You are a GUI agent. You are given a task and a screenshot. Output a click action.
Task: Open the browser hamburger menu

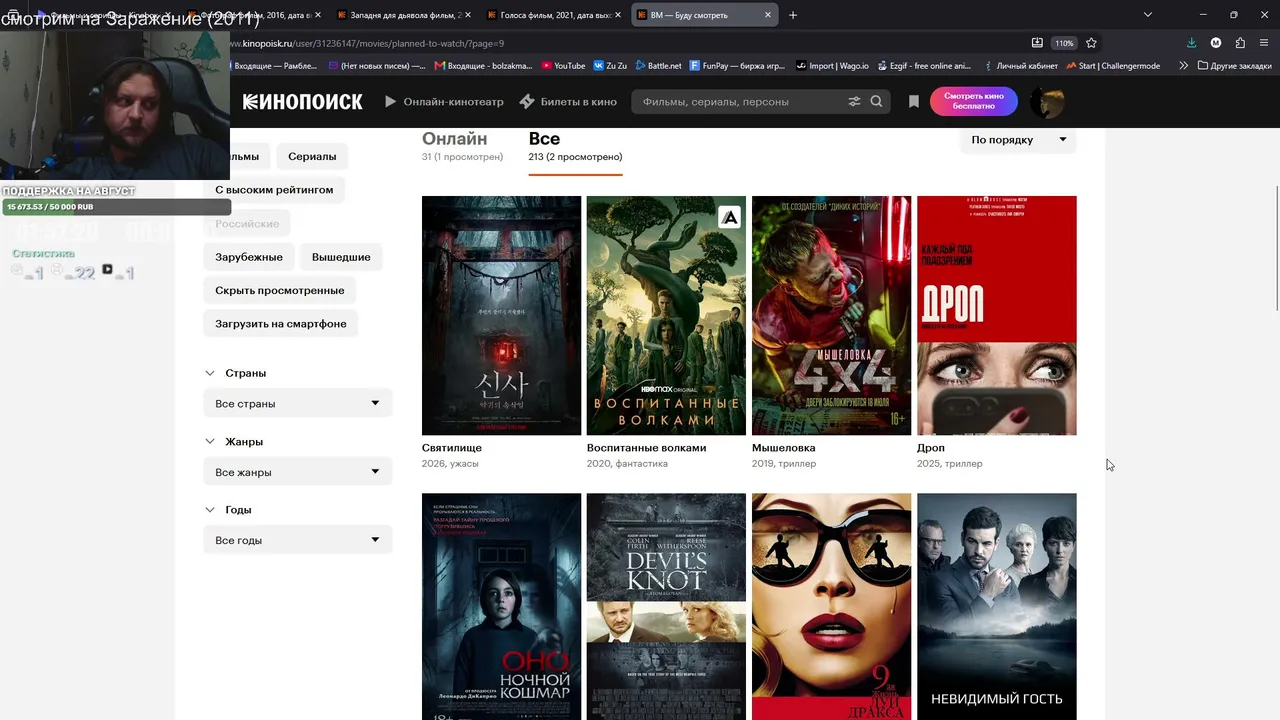click(1265, 43)
